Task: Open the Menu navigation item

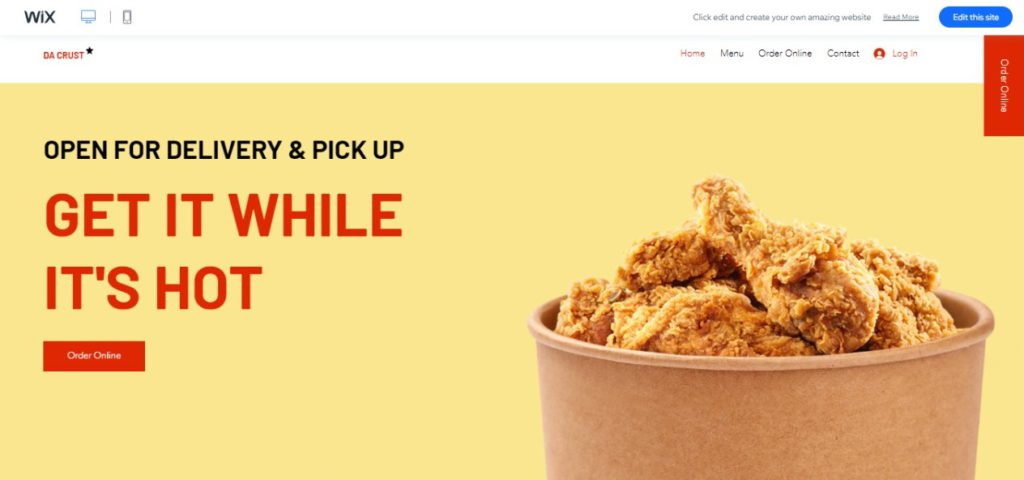Action: [731, 54]
